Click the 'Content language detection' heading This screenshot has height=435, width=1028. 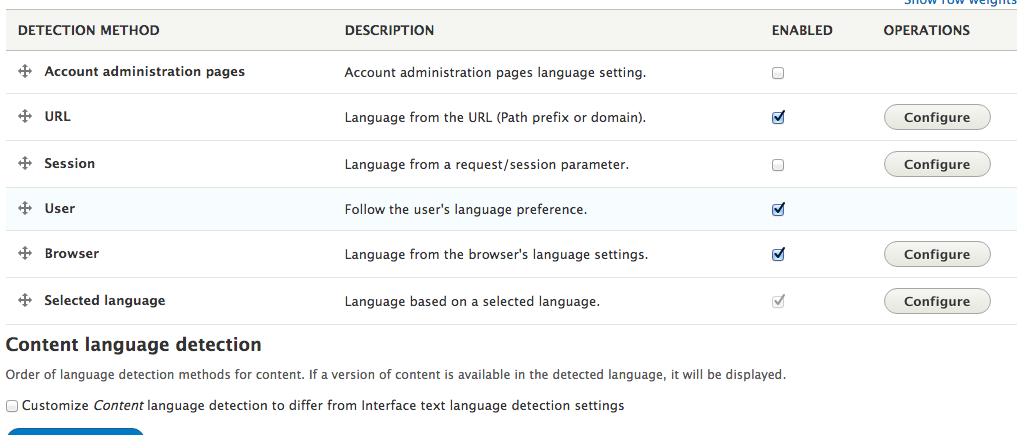coord(134,345)
